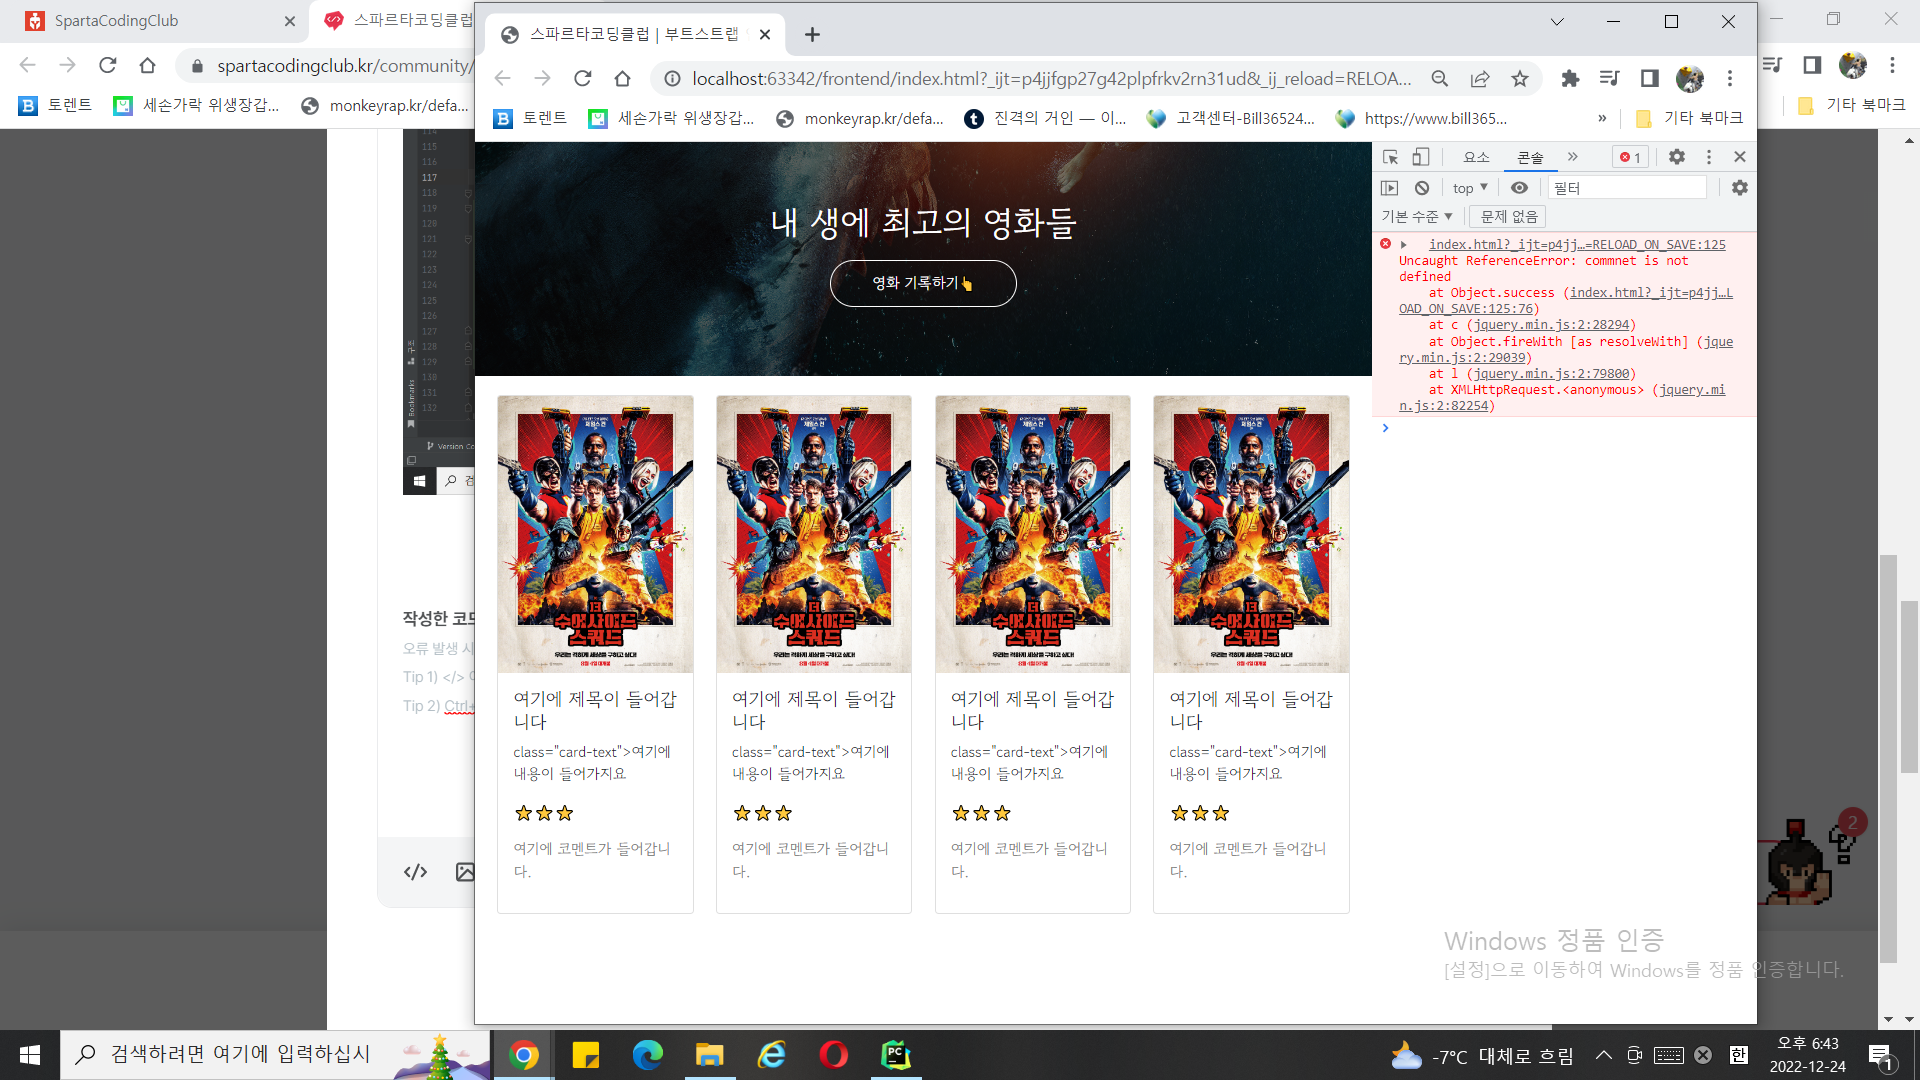The width and height of the screenshot is (1920, 1080).
Task: Open console settings gear beside the filter box
Action: click(x=1740, y=188)
